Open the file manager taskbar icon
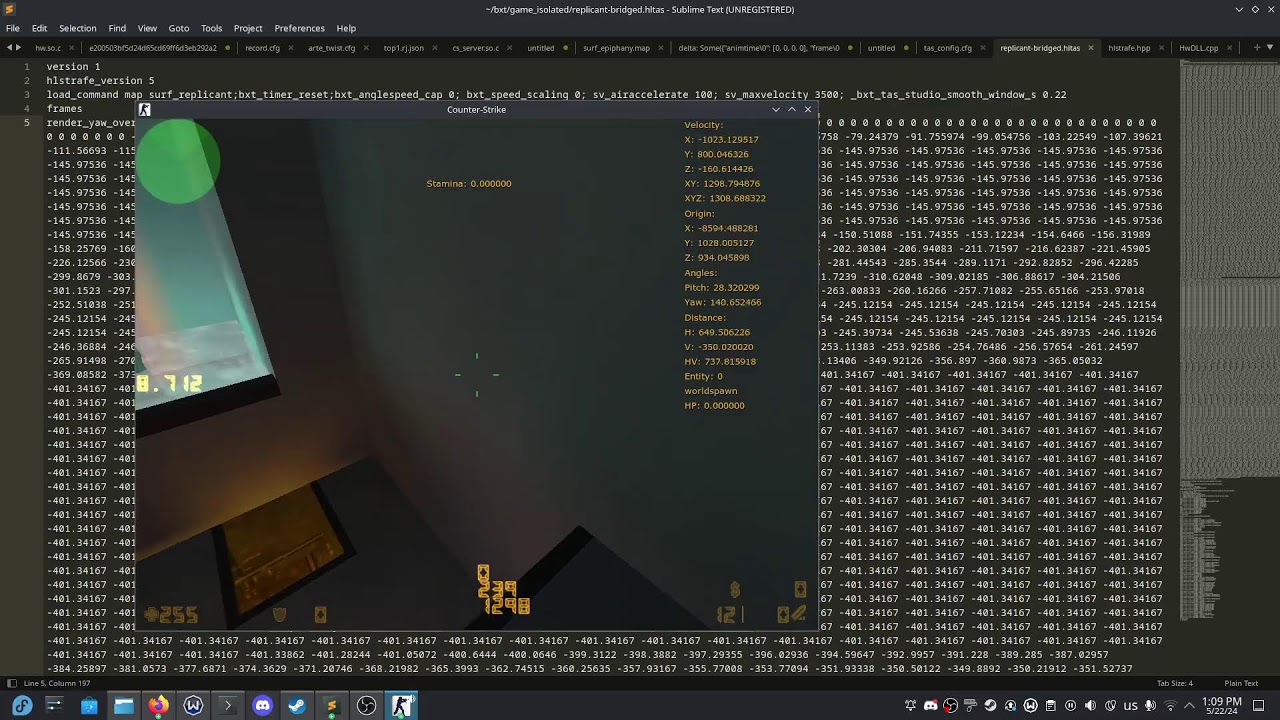This screenshot has height=720, width=1280. [123, 705]
